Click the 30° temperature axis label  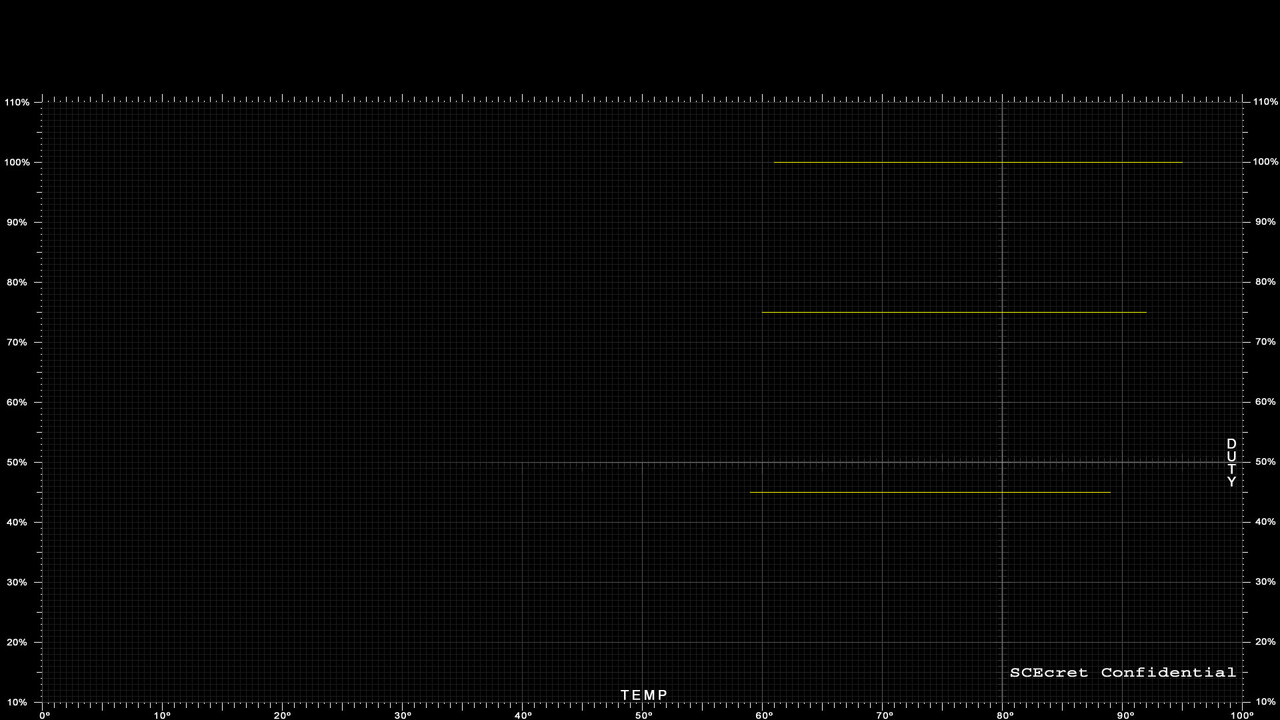pyautogui.click(x=402, y=715)
